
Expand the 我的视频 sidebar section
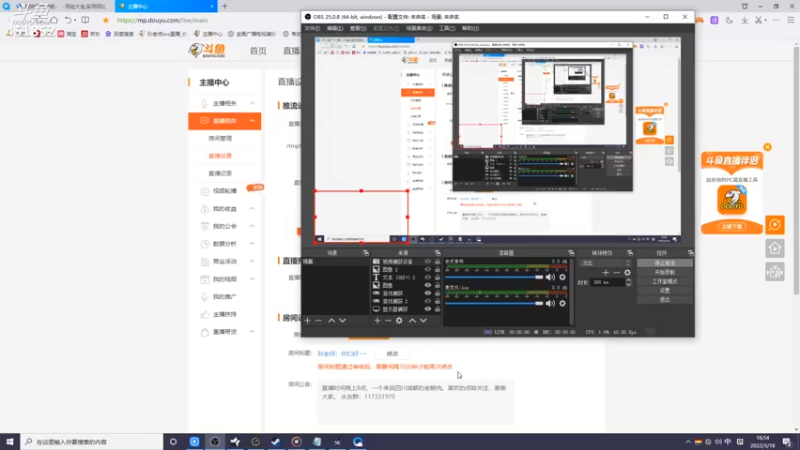(x=252, y=279)
